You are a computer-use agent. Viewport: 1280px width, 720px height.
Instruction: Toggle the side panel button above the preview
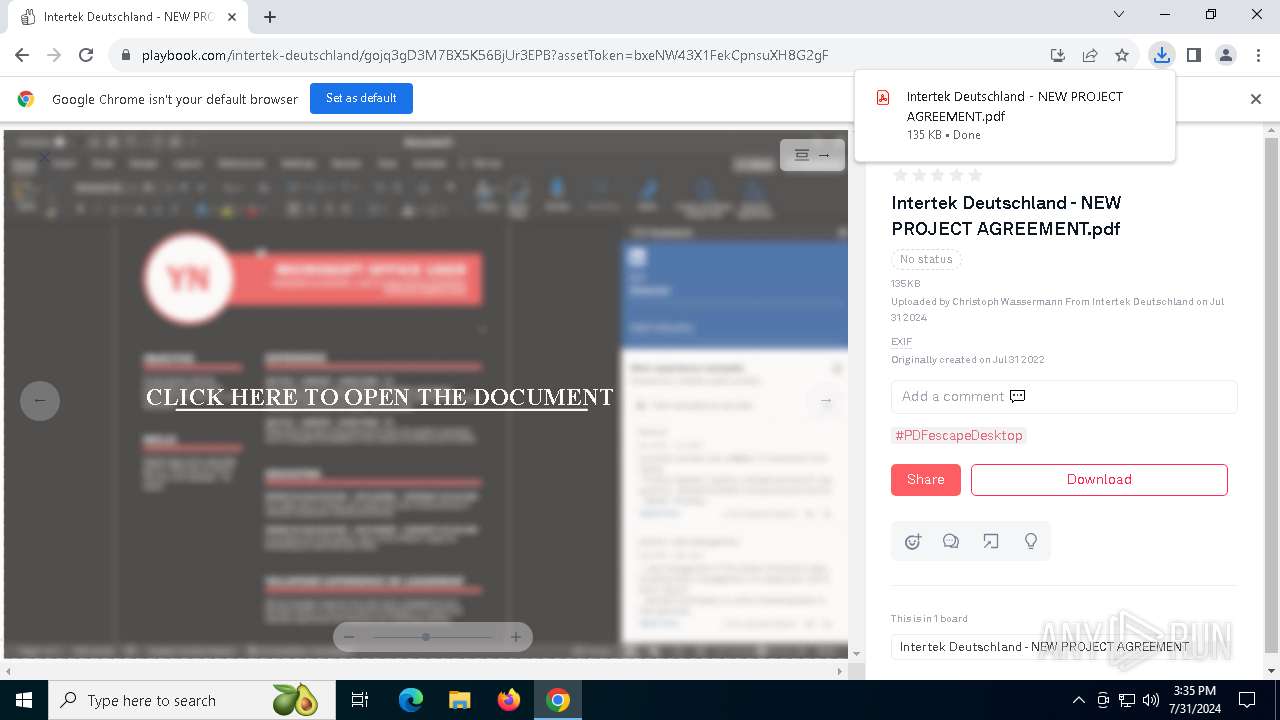point(812,155)
